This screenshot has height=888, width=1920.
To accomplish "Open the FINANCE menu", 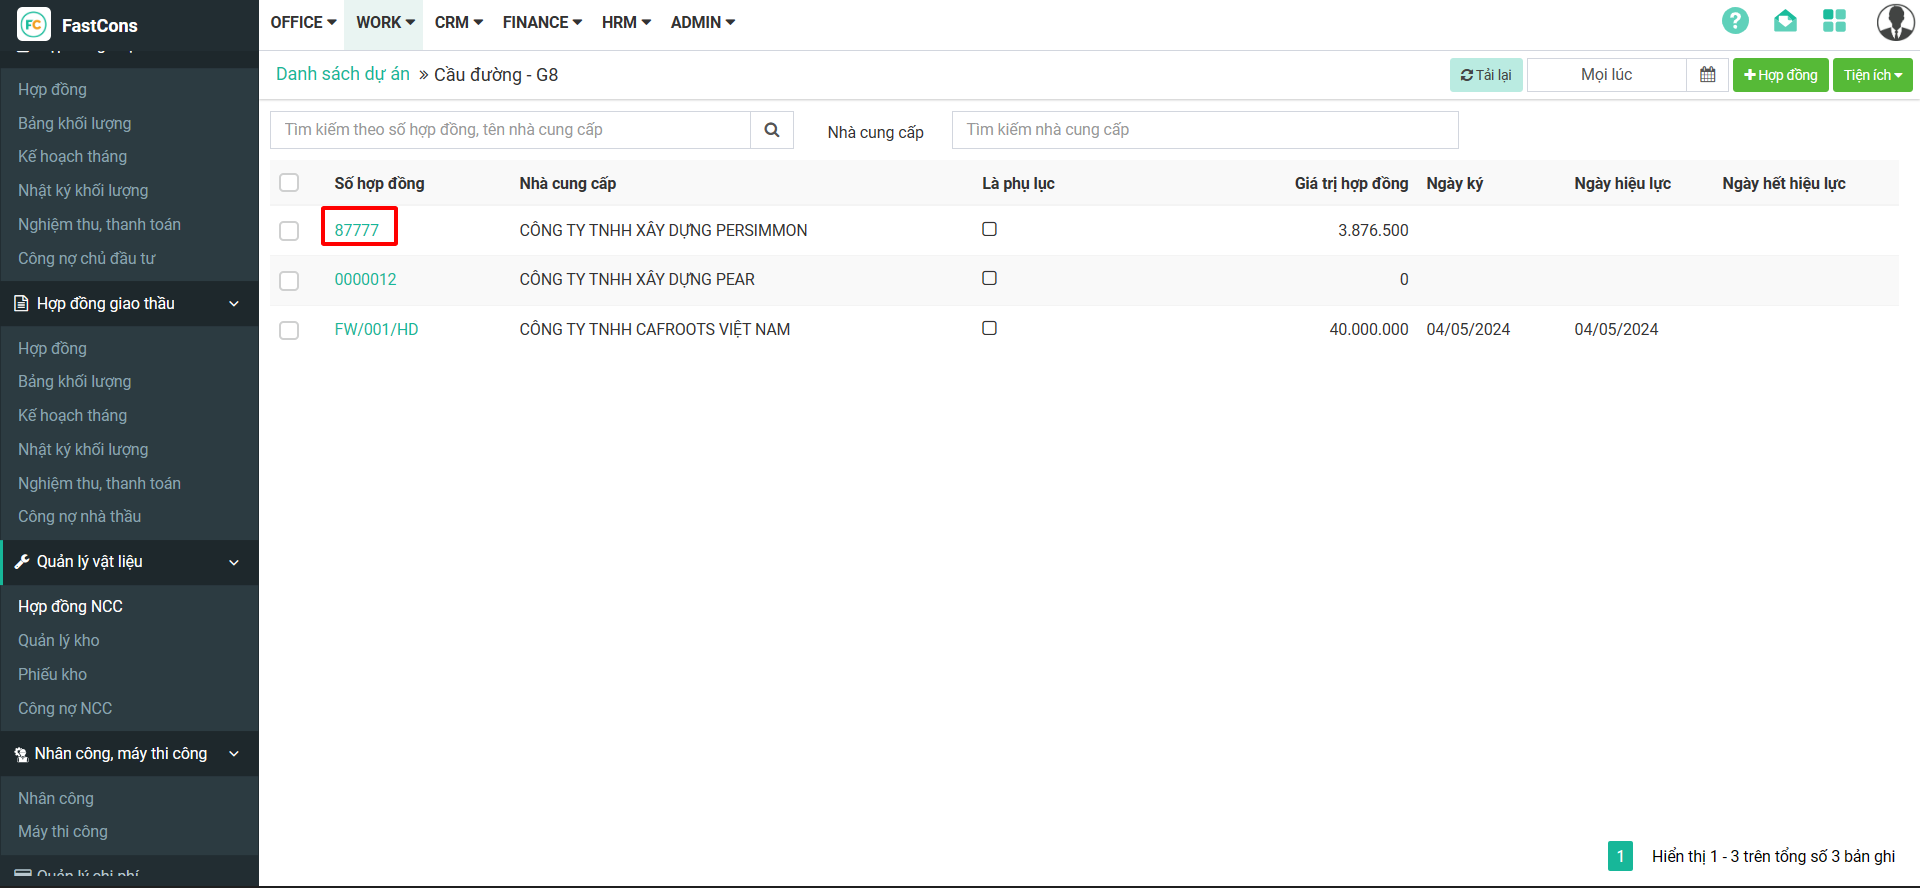I will [542, 22].
